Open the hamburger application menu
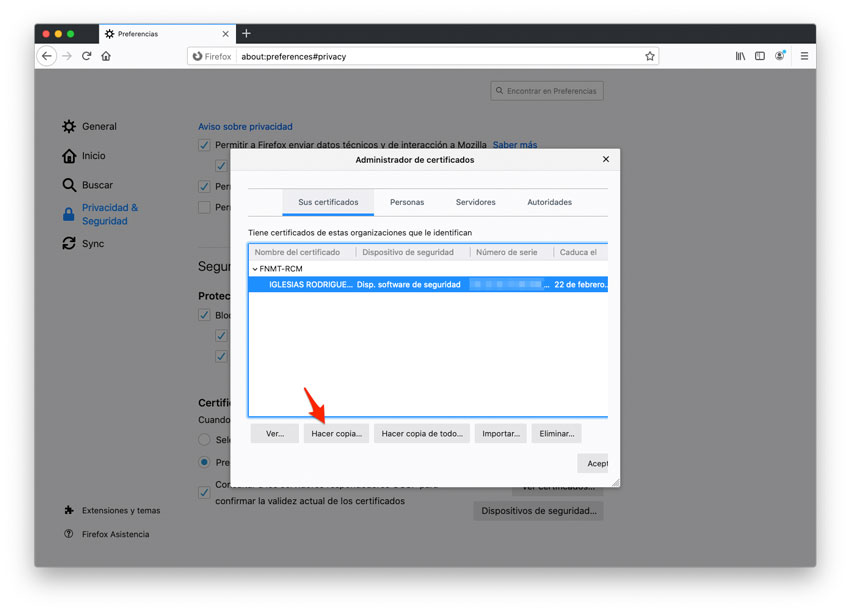Viewport: 850px width, 612px height. click(804, 57)
